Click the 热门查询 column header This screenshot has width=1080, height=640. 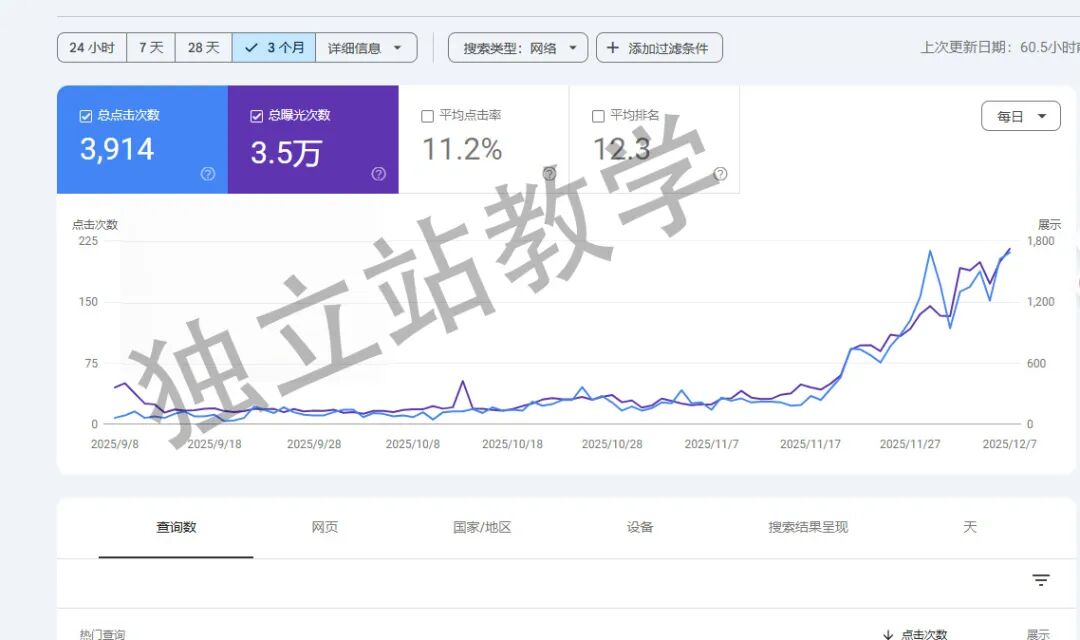(103, 634)
